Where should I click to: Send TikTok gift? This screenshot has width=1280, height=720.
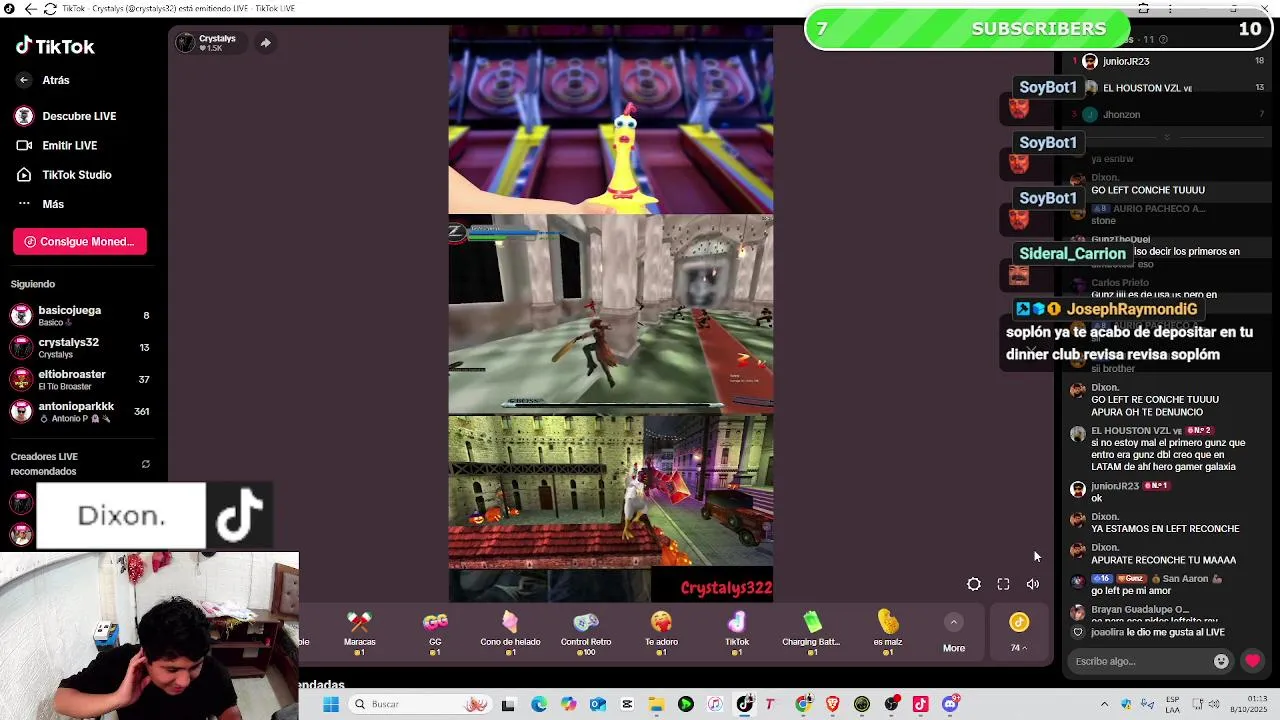pyautogui.click(x=737, y=633)
